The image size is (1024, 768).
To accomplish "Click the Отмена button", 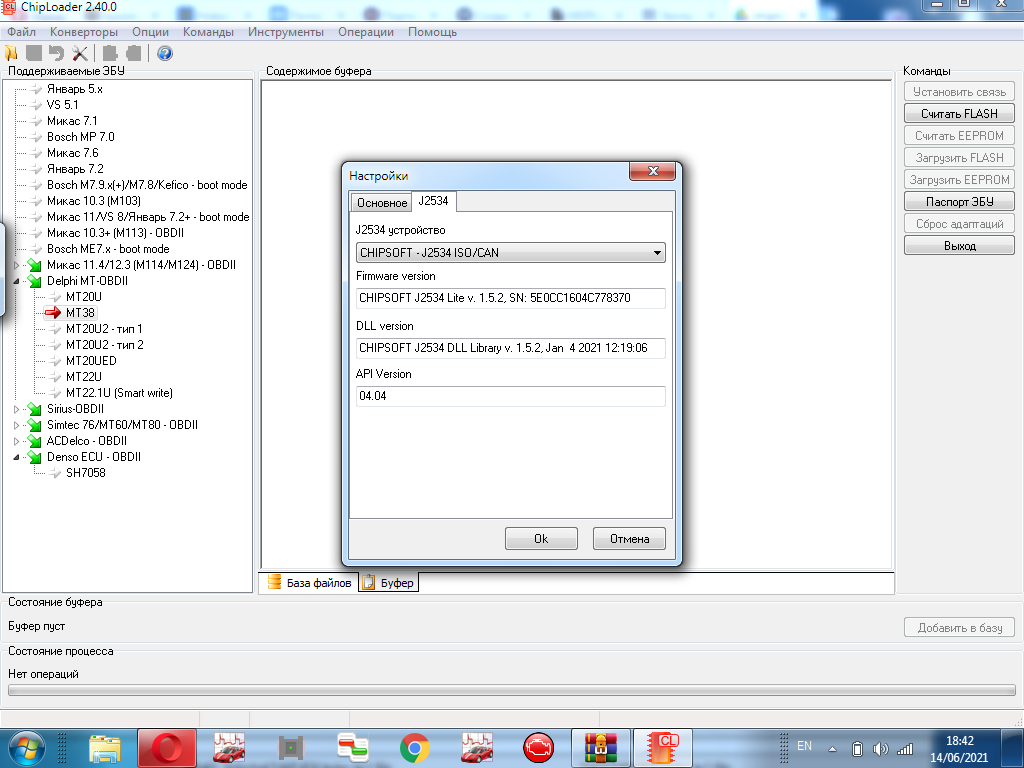I will (x=629, y=539).
